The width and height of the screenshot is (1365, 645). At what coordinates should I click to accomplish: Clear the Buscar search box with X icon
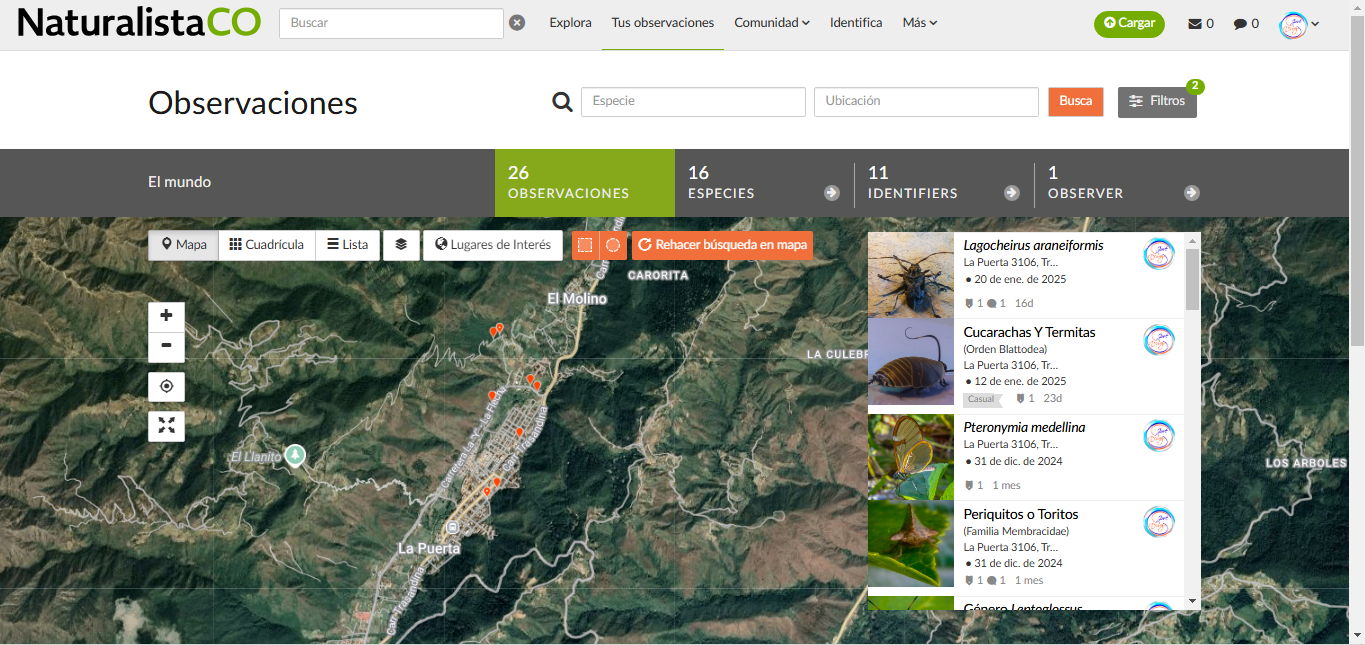point(517,23)
